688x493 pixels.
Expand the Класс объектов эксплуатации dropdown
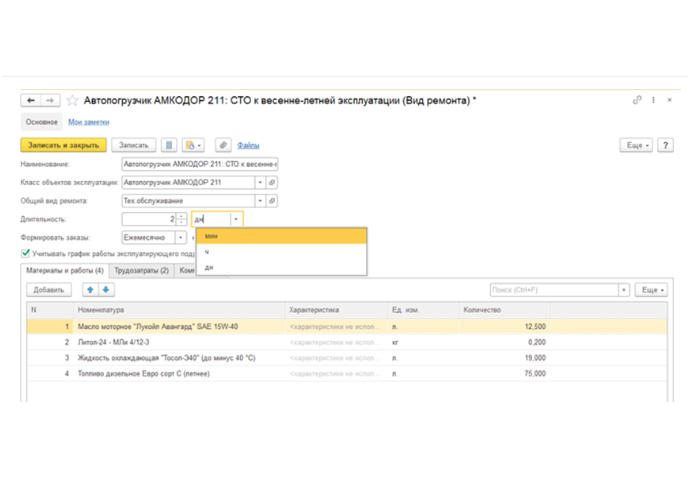point(260,182)
